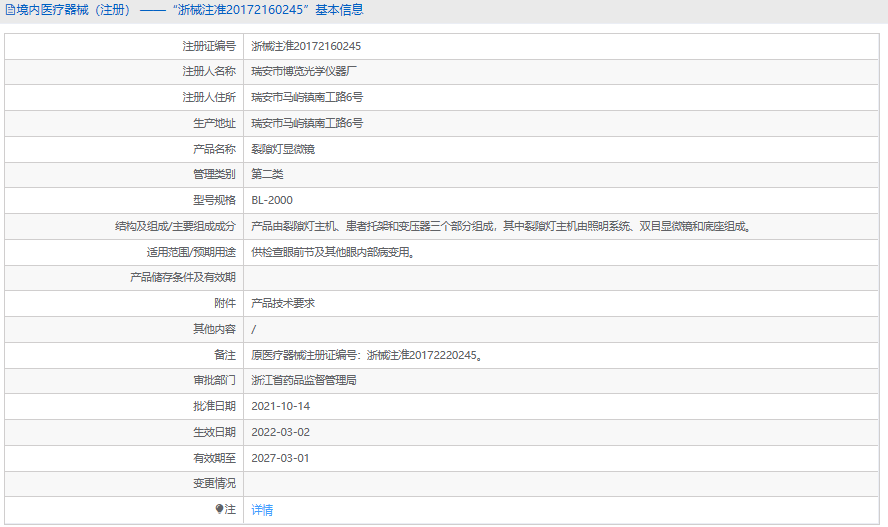Screen dimensions: 888x527
Task: Click the 结构及组成 description text
Action: (x=502, y=226)
